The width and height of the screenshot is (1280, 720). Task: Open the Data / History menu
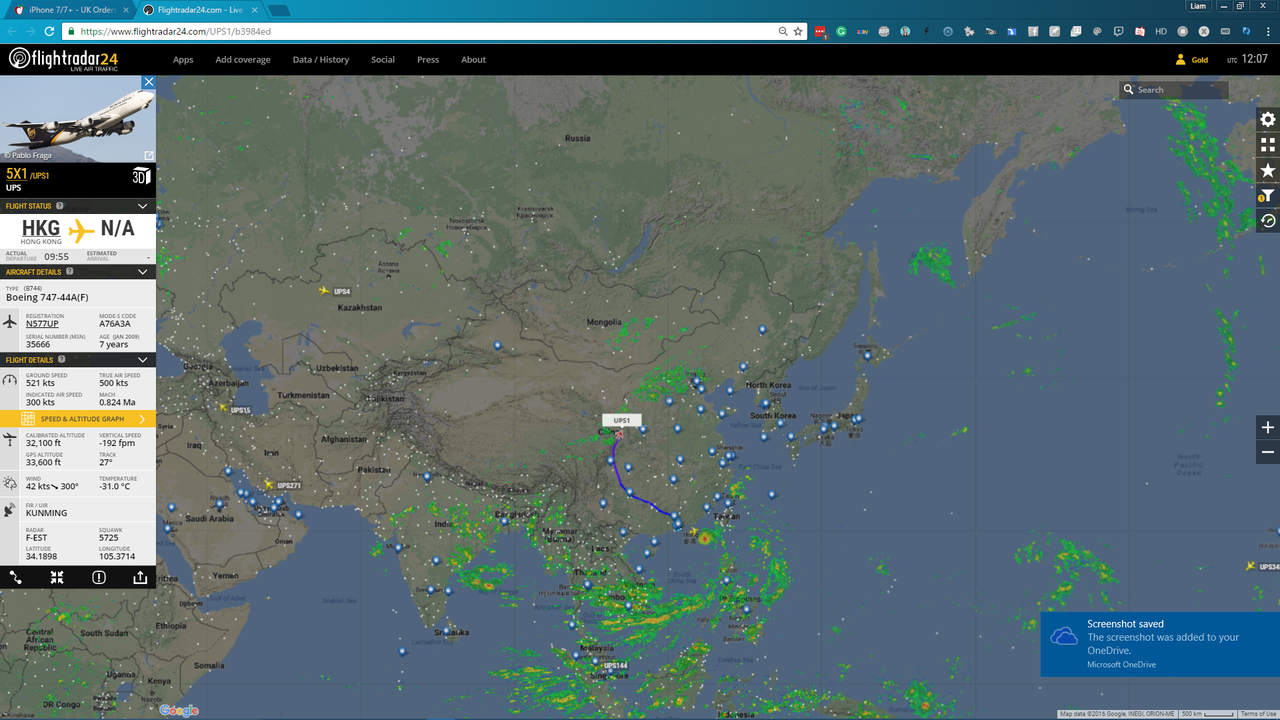click(x=321, y=60)
